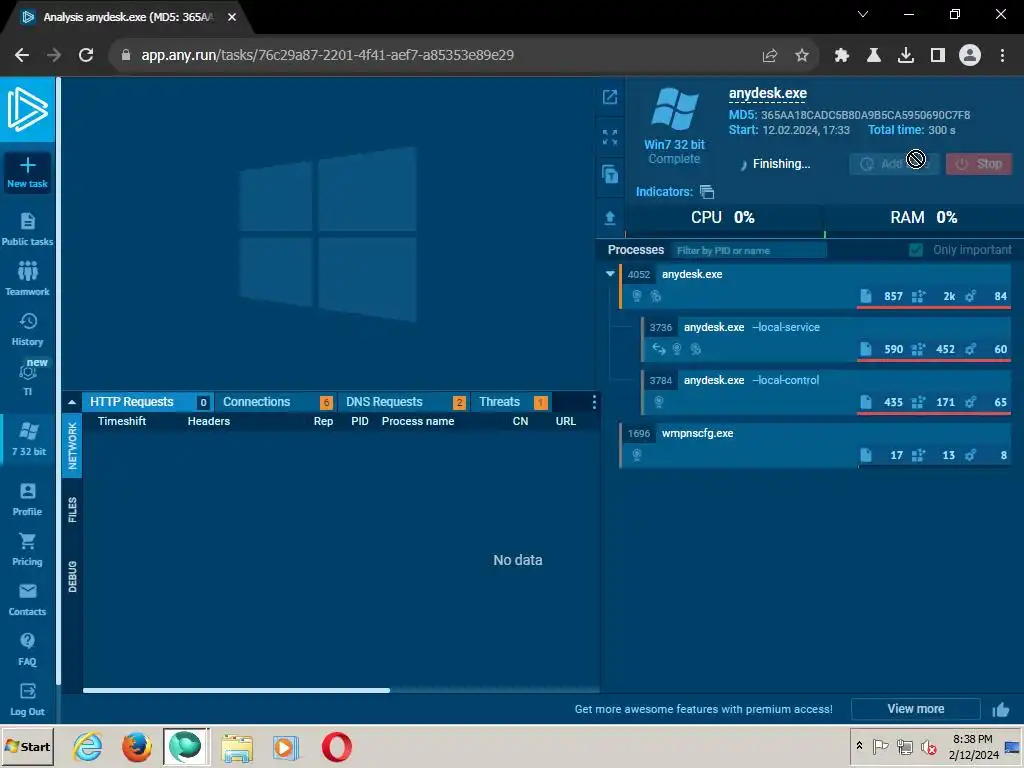Switch to the DNS Requests tab
Screen dimensions: 1024x768
coord(405,402)
